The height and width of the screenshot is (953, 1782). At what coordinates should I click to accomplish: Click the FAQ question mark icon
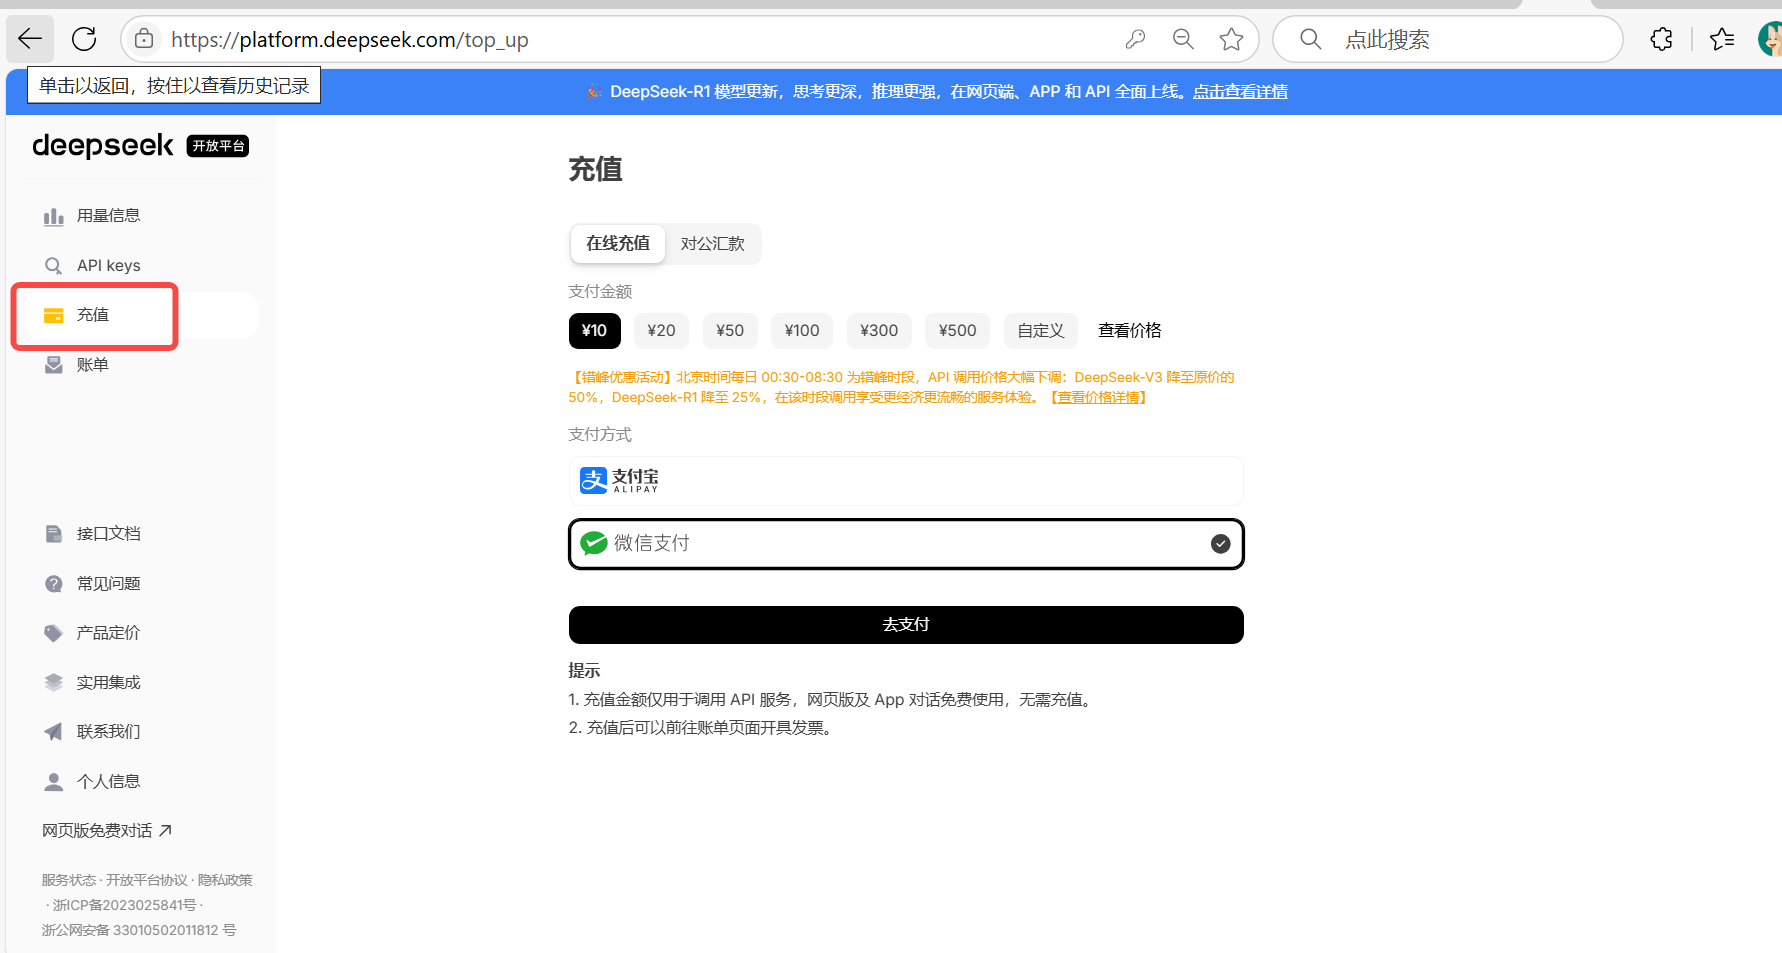(54, 584)
